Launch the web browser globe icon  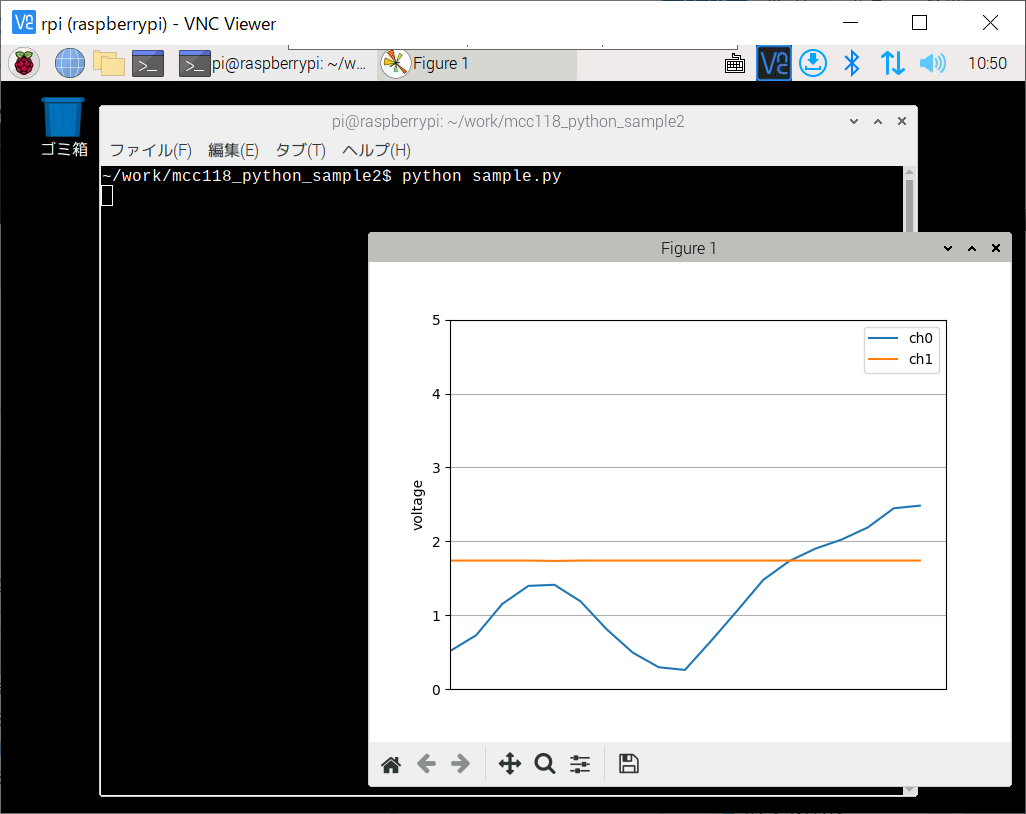pyautogui.click(x=69, y=64)
